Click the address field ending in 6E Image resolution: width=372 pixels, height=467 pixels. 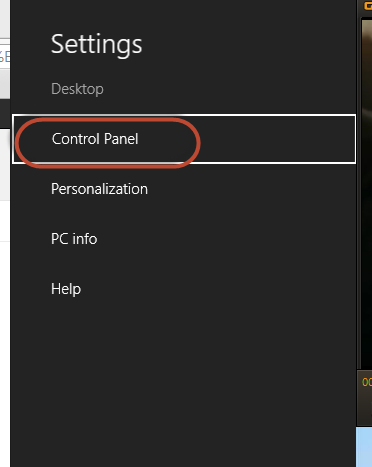click(x=5, y=56)
